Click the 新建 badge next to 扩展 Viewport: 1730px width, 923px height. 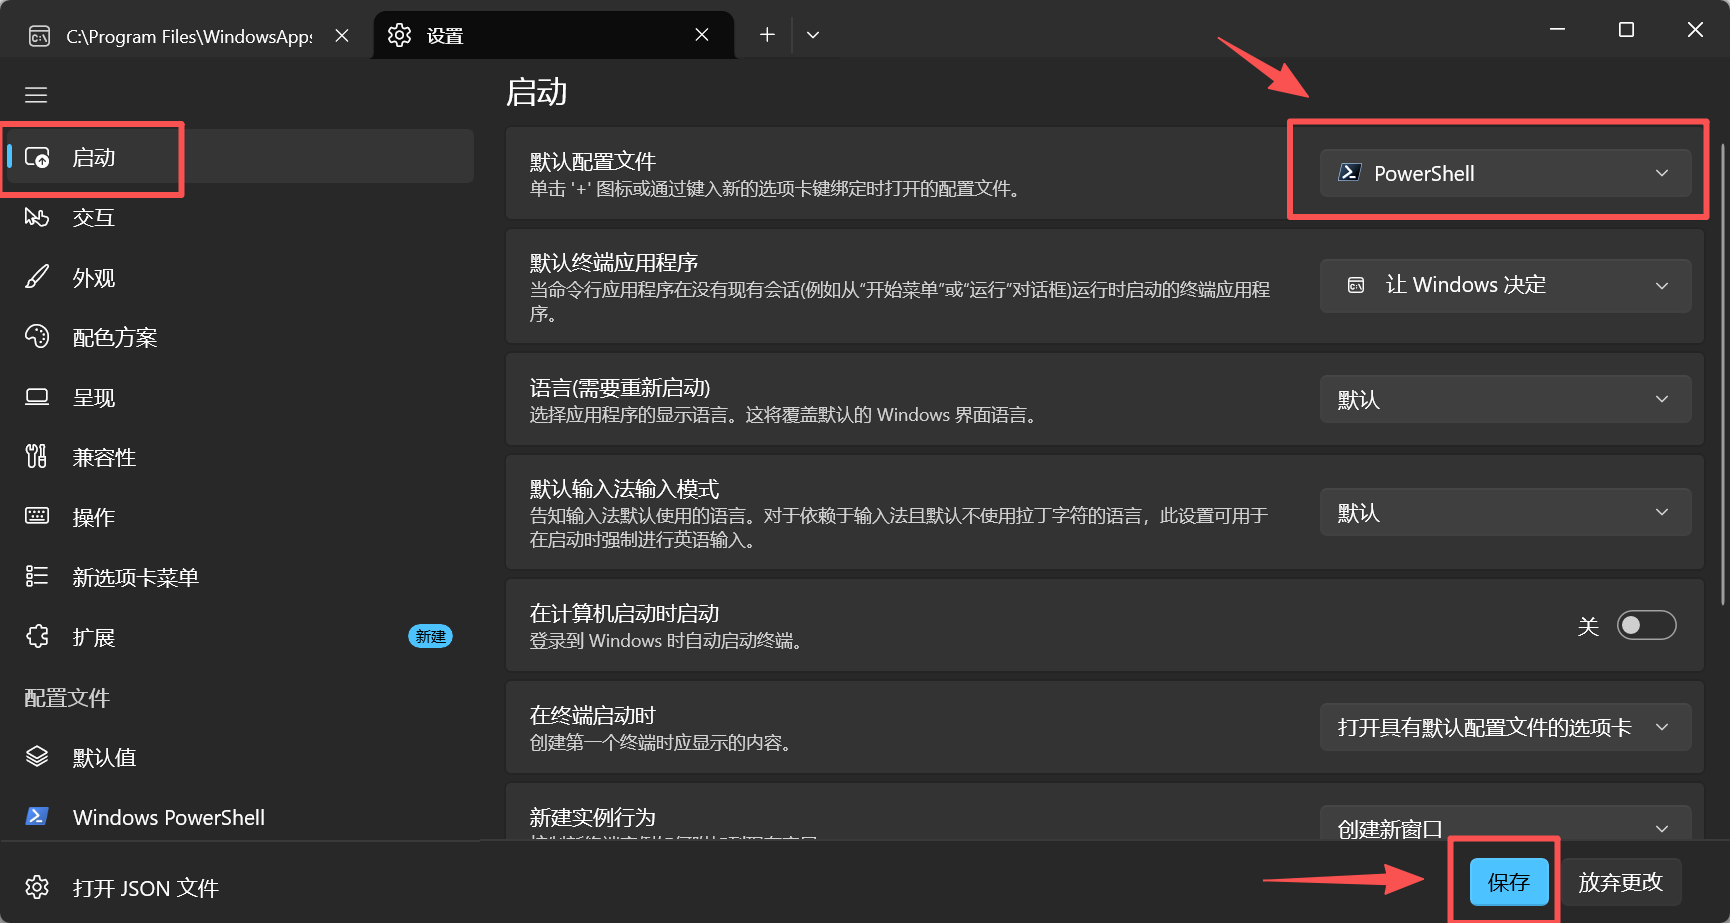coord(431,636)
